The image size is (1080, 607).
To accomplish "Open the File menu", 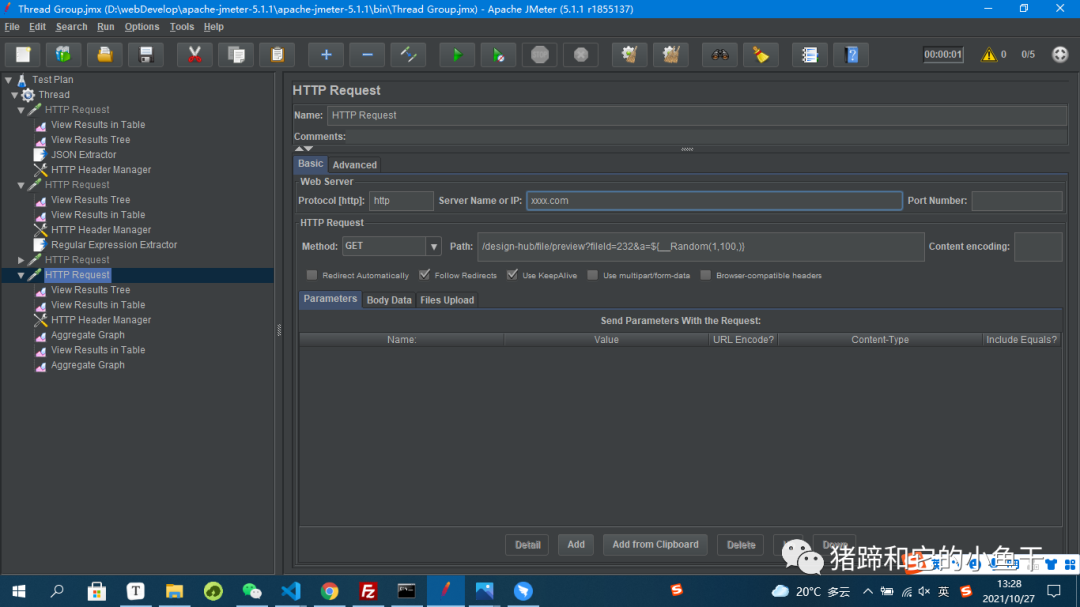I will coord(12,27).
